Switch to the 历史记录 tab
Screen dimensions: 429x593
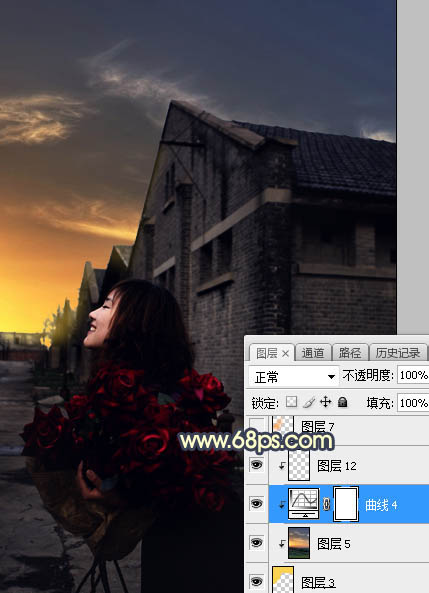[398, 353]
